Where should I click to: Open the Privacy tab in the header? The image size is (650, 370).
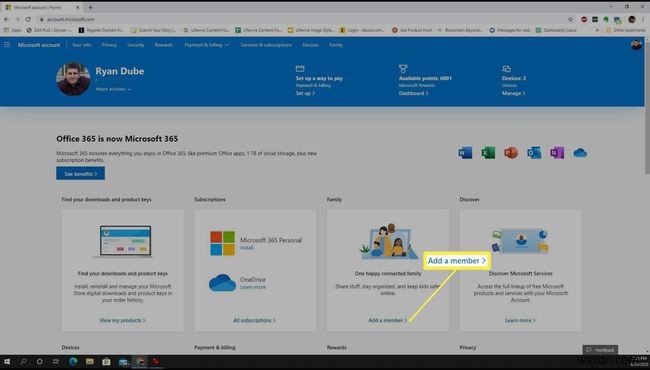[109, 45]
